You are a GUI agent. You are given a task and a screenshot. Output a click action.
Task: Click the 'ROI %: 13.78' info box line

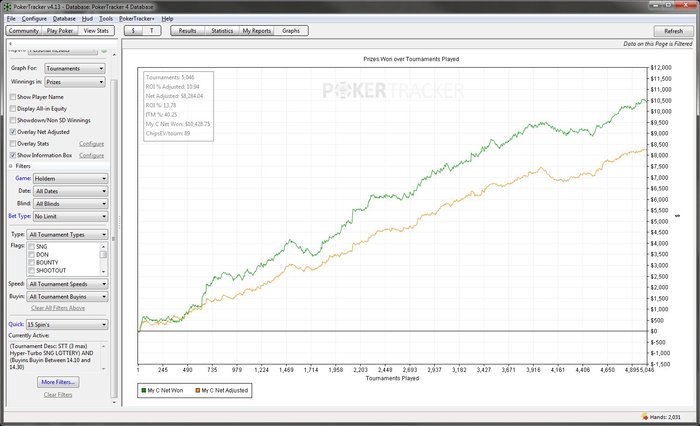pyautogui.click(x=161, y=105)
